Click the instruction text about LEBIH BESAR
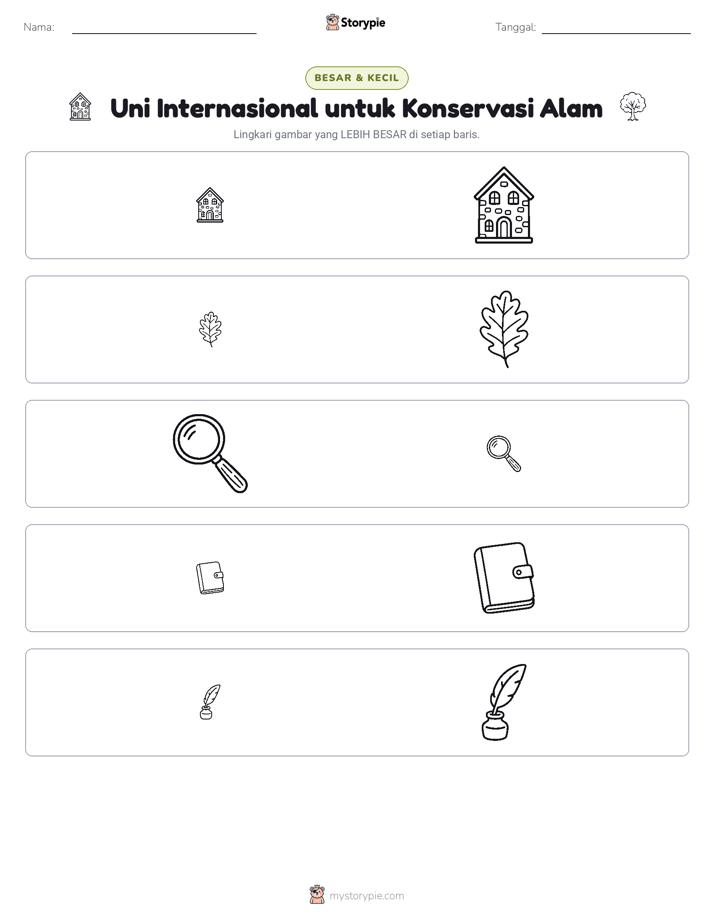714x924 pixels. pos(356,134)
